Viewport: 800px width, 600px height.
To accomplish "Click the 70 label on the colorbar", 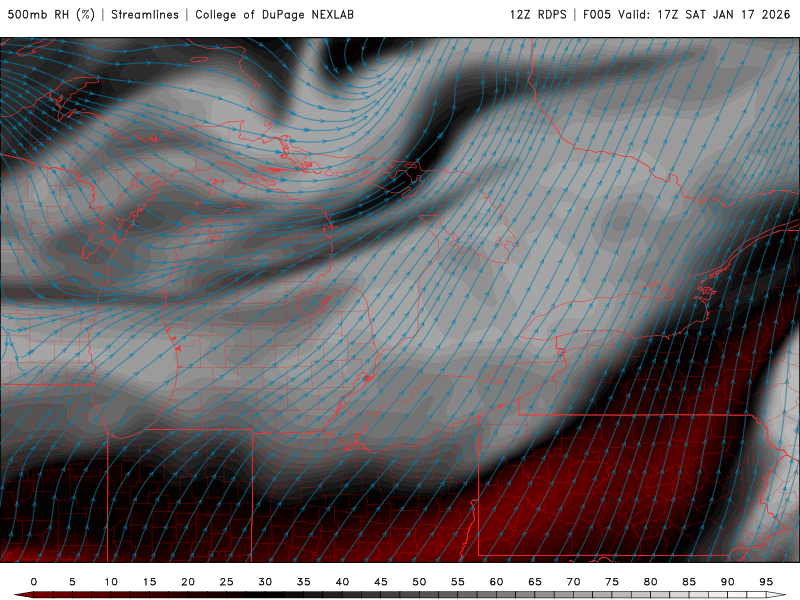I will click(573, 582).
